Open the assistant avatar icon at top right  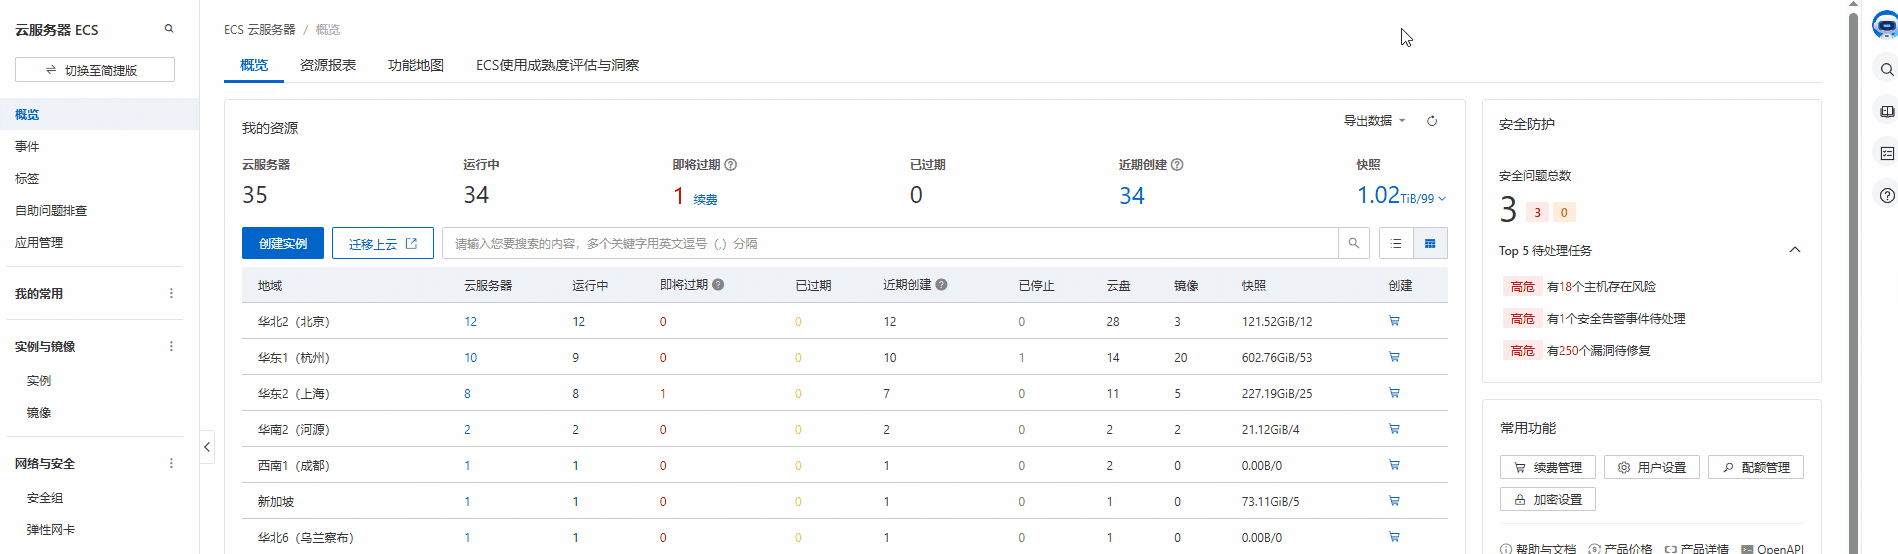pyautogui.click(x=1886, y=25)
